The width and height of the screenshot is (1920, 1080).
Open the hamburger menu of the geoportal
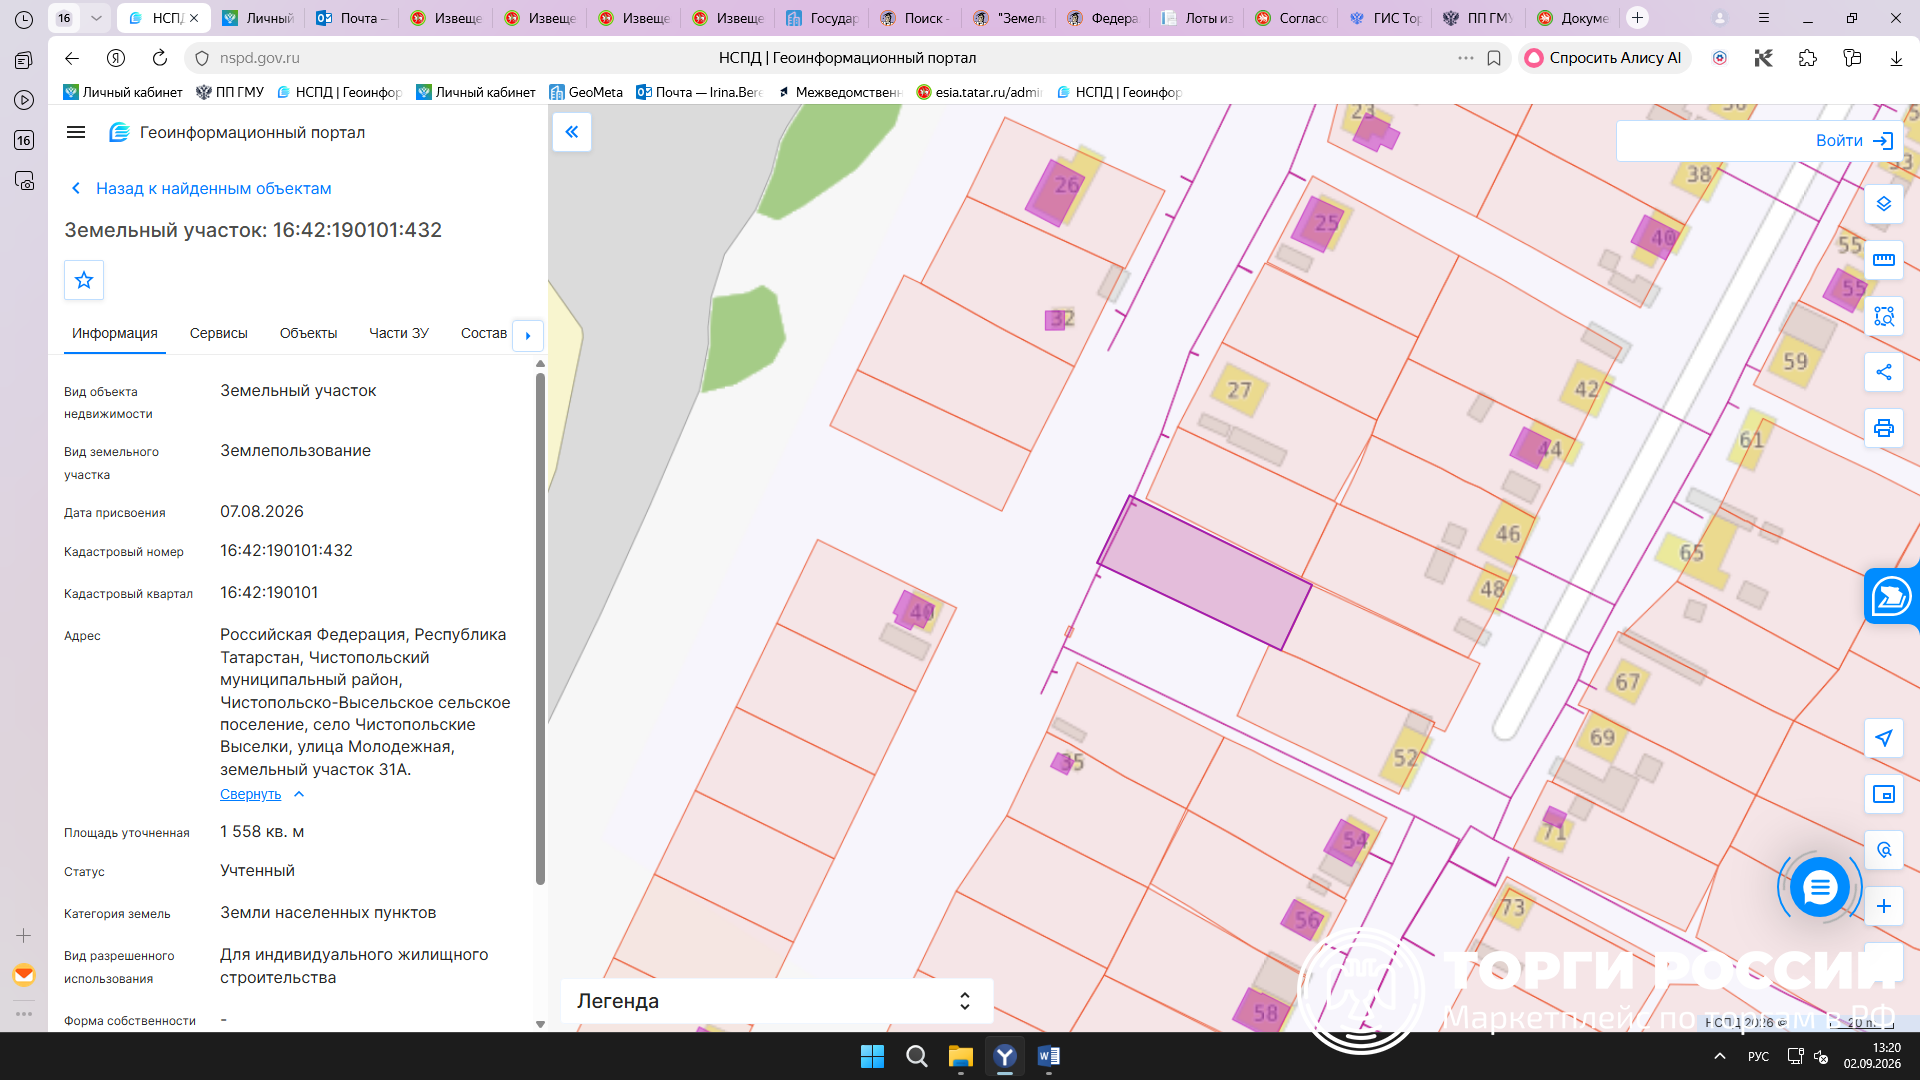tap(76, 132)
